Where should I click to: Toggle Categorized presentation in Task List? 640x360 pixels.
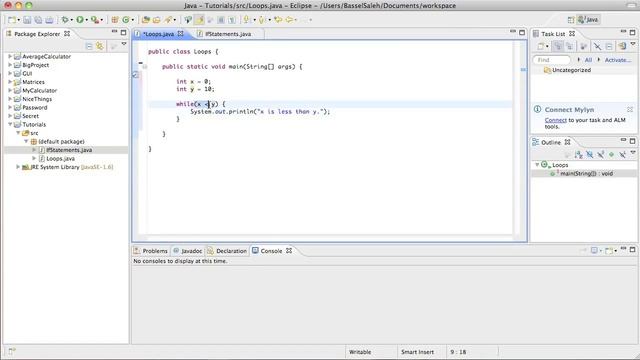558,46
